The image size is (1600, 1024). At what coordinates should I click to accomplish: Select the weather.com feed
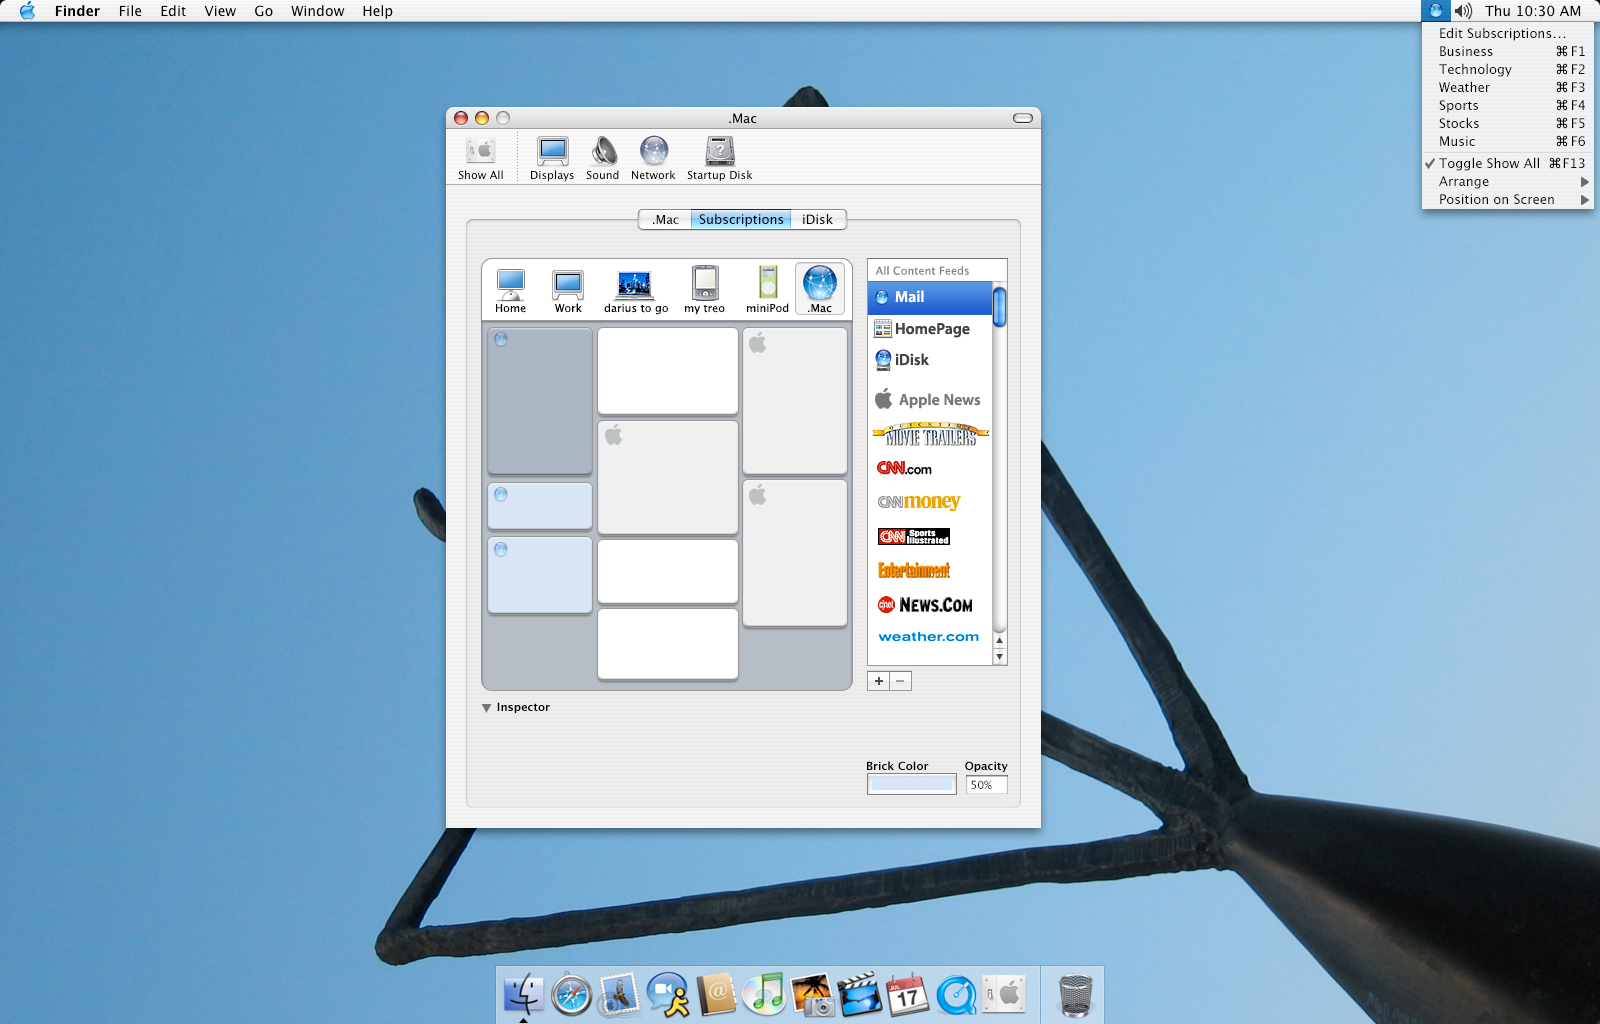coord(928,636)
